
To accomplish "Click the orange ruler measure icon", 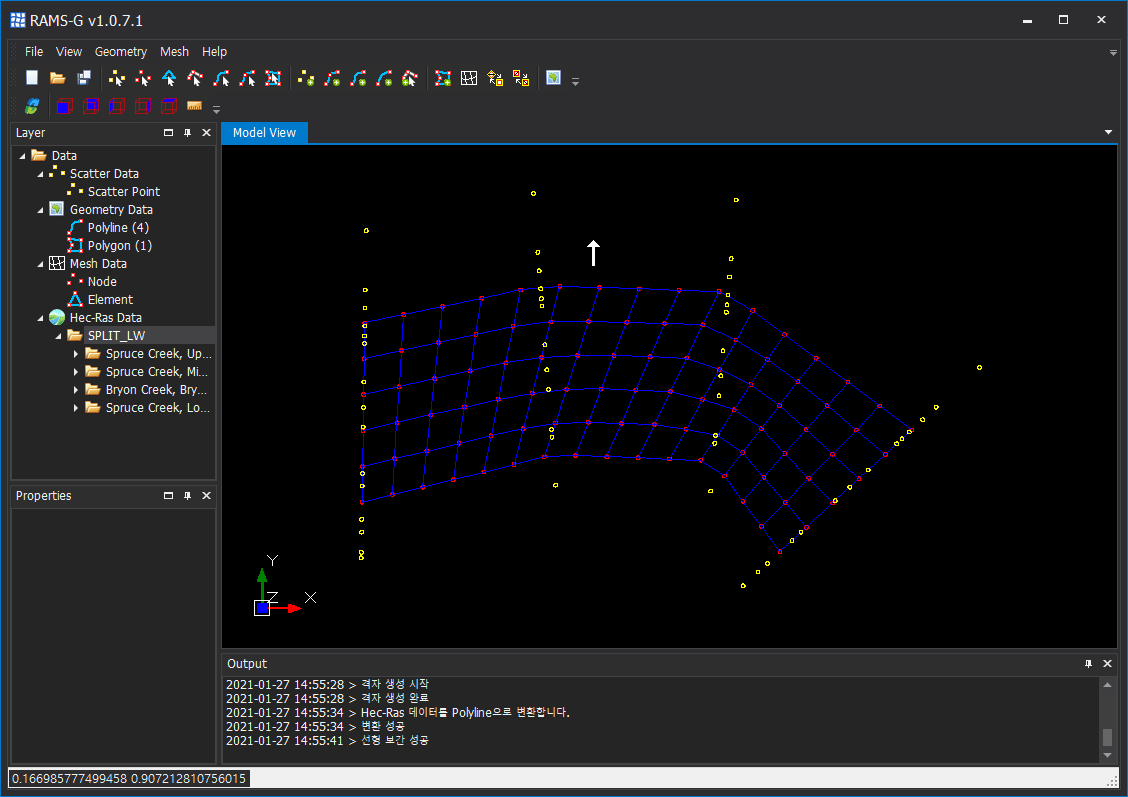I will tap(194, 106).
